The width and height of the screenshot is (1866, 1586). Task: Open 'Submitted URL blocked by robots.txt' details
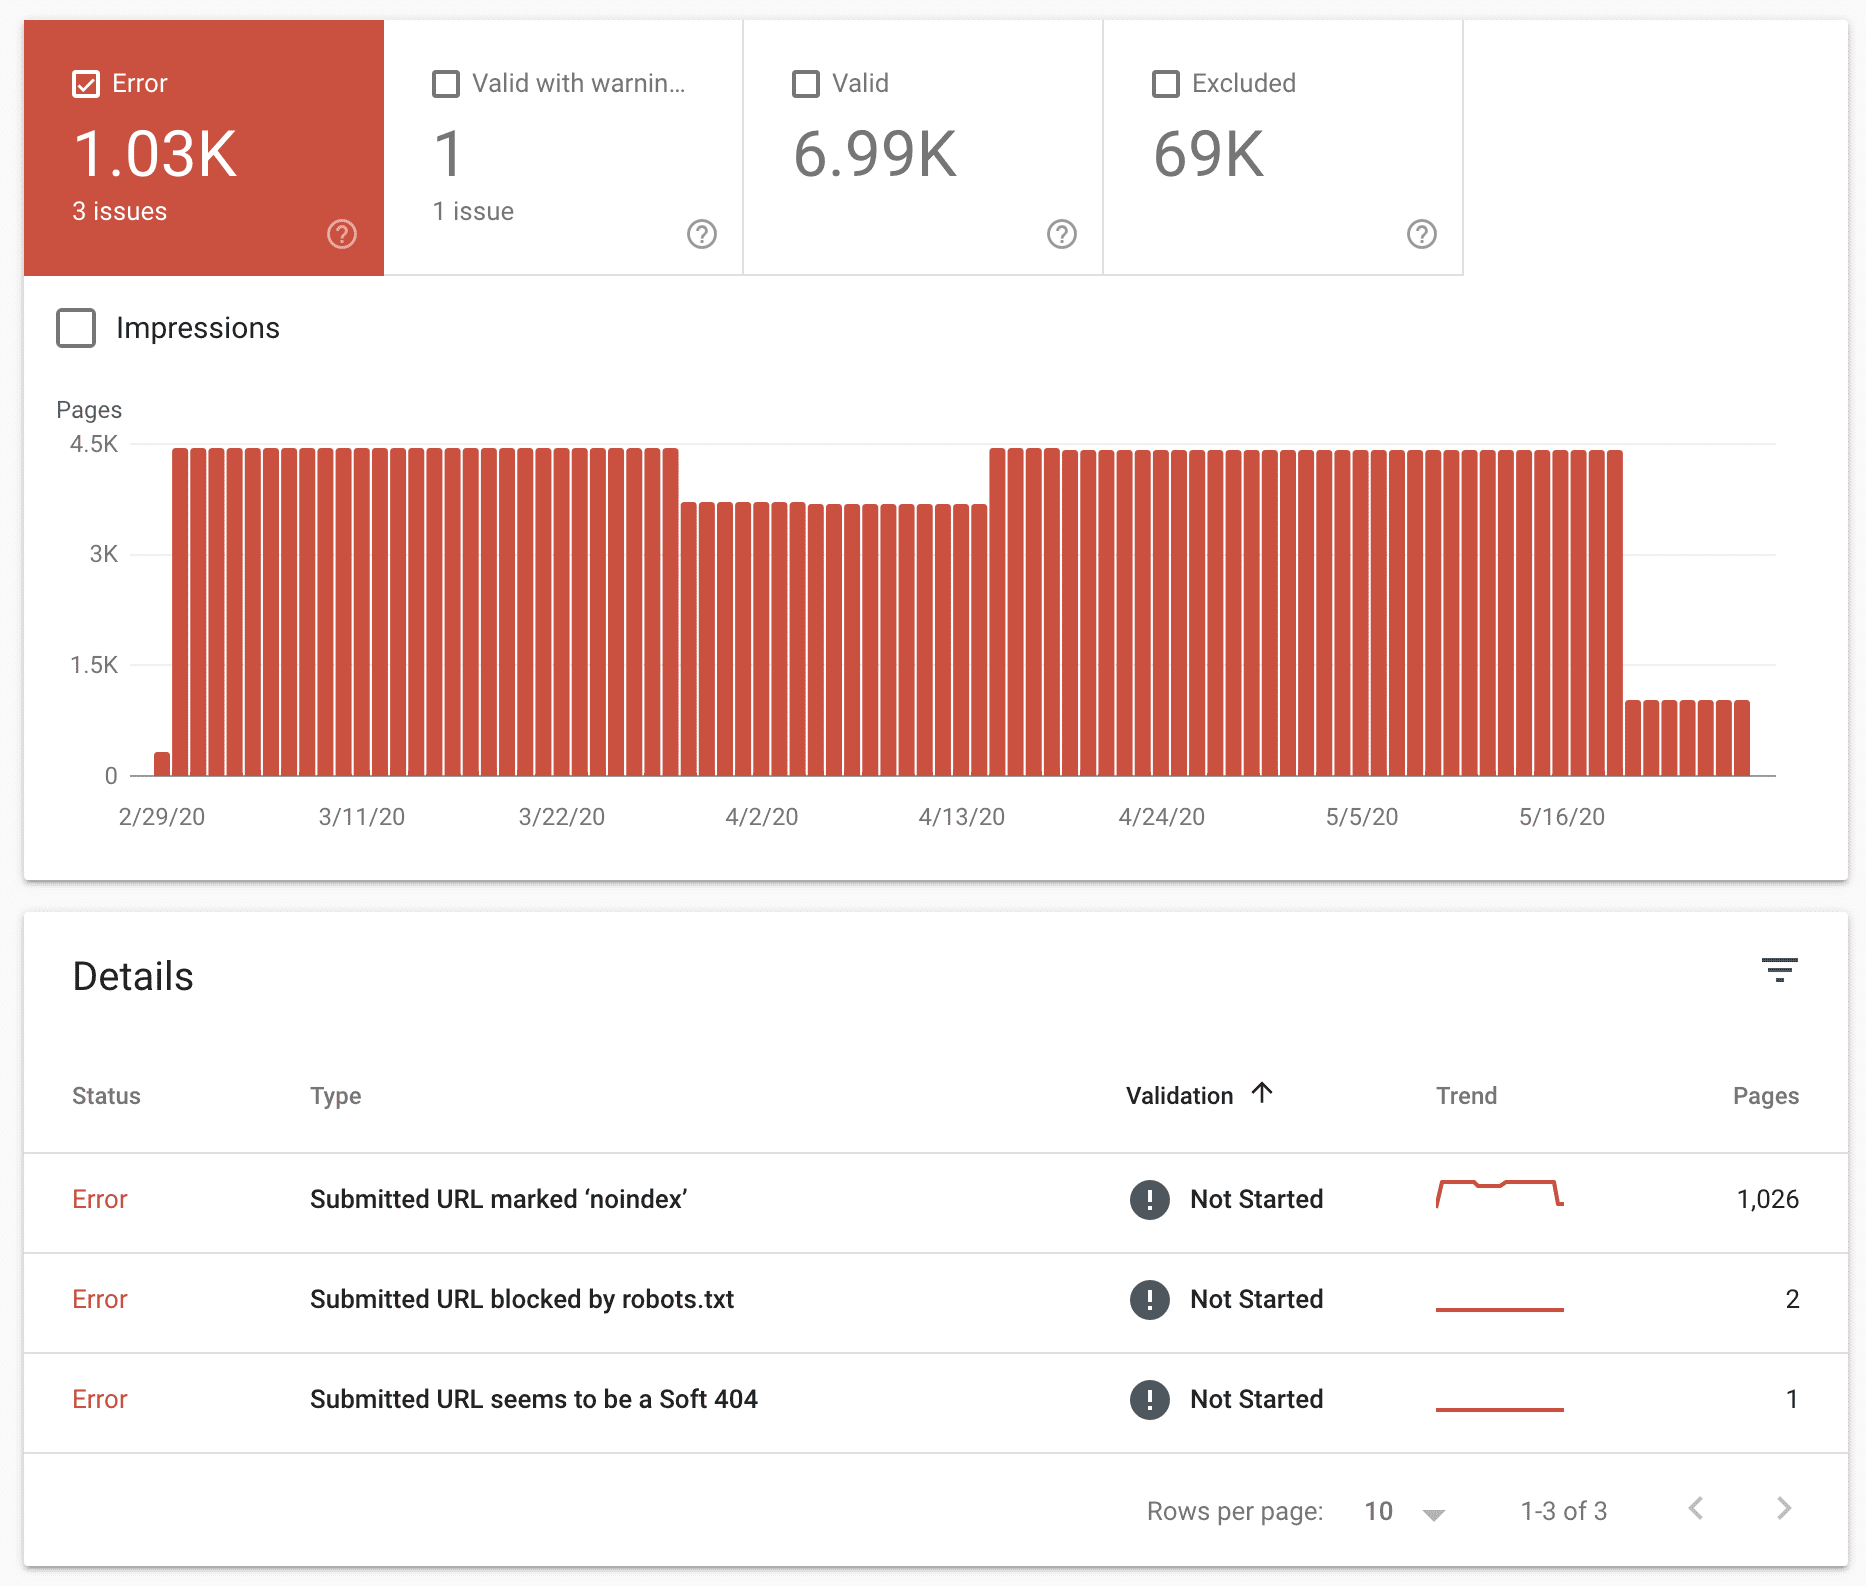pos(522,1300)
